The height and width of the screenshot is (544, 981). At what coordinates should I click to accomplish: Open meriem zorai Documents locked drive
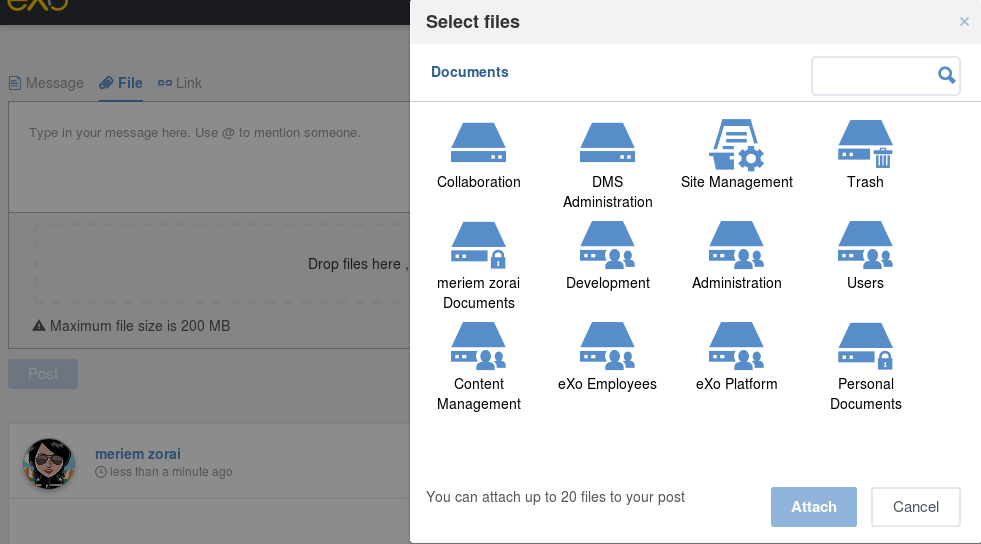478,244
